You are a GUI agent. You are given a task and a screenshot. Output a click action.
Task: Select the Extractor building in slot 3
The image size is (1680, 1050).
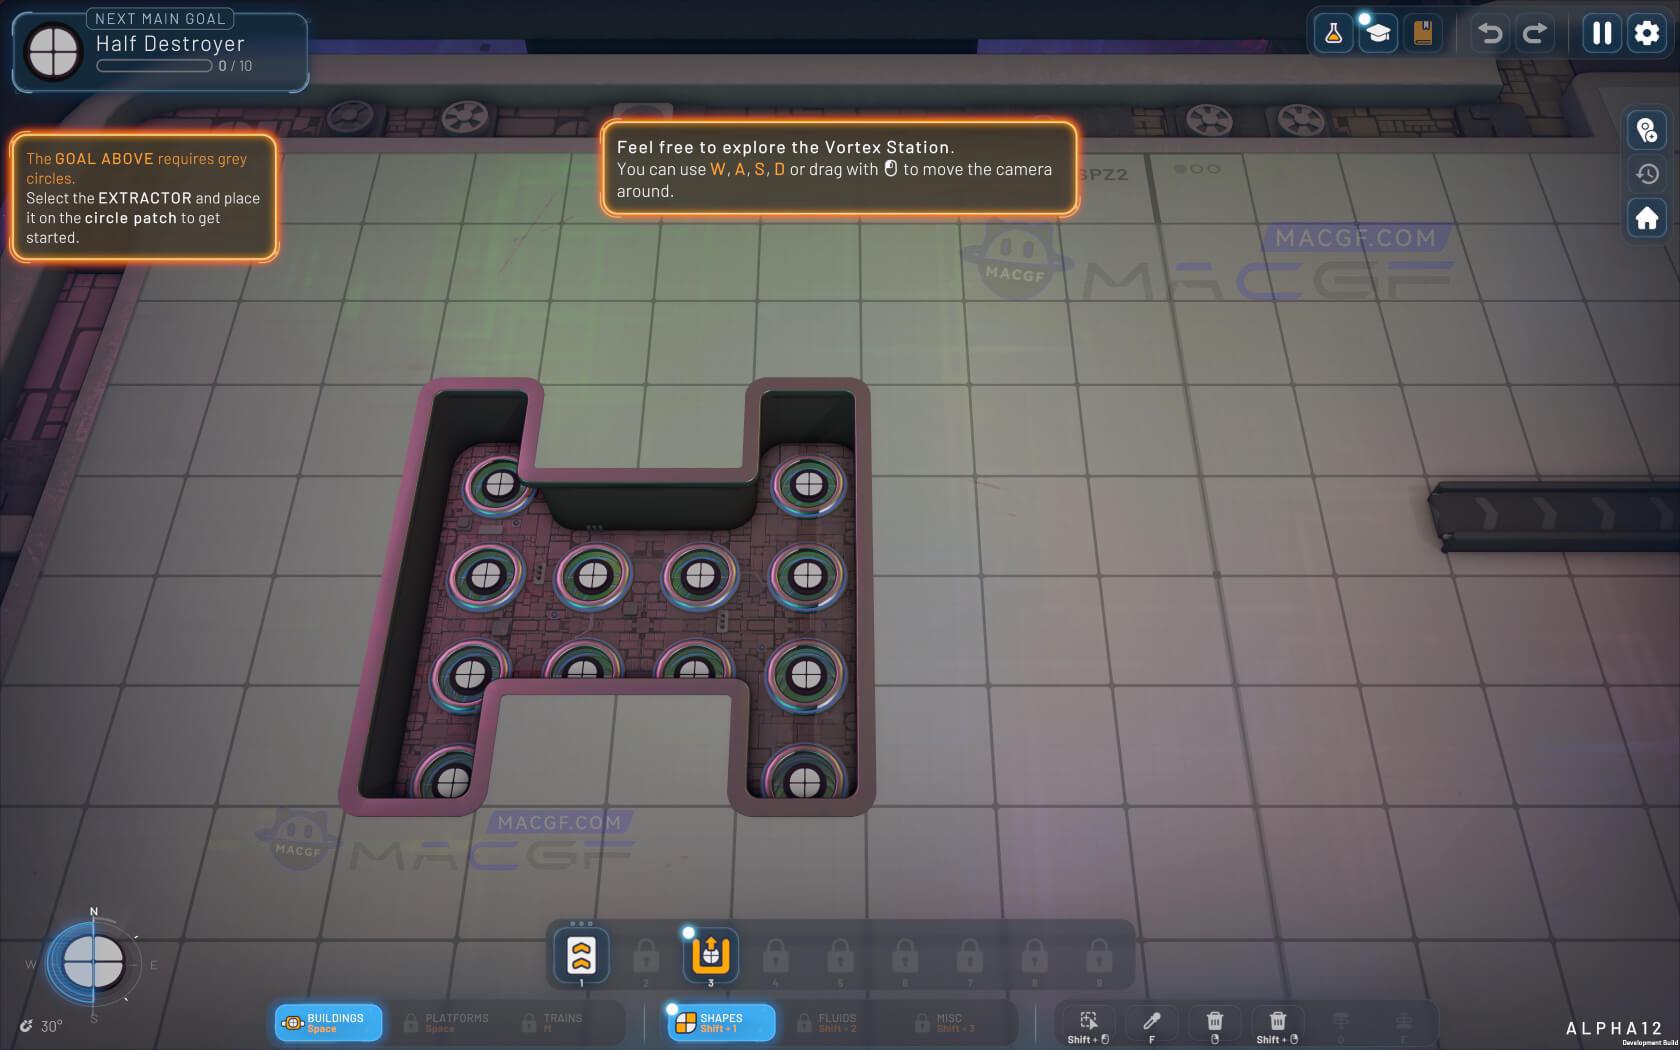click(711, 955)
